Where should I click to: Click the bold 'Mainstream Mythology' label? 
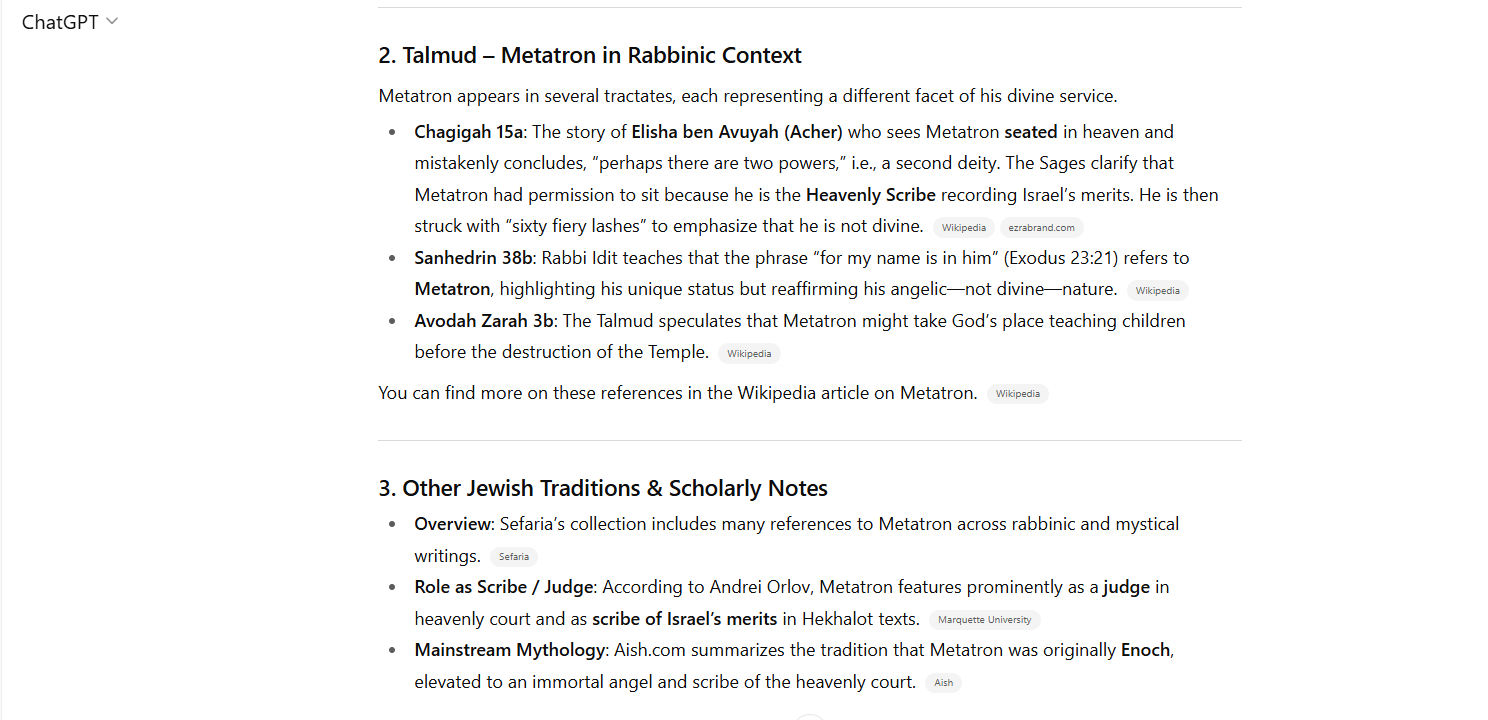[x=509, y=650]
